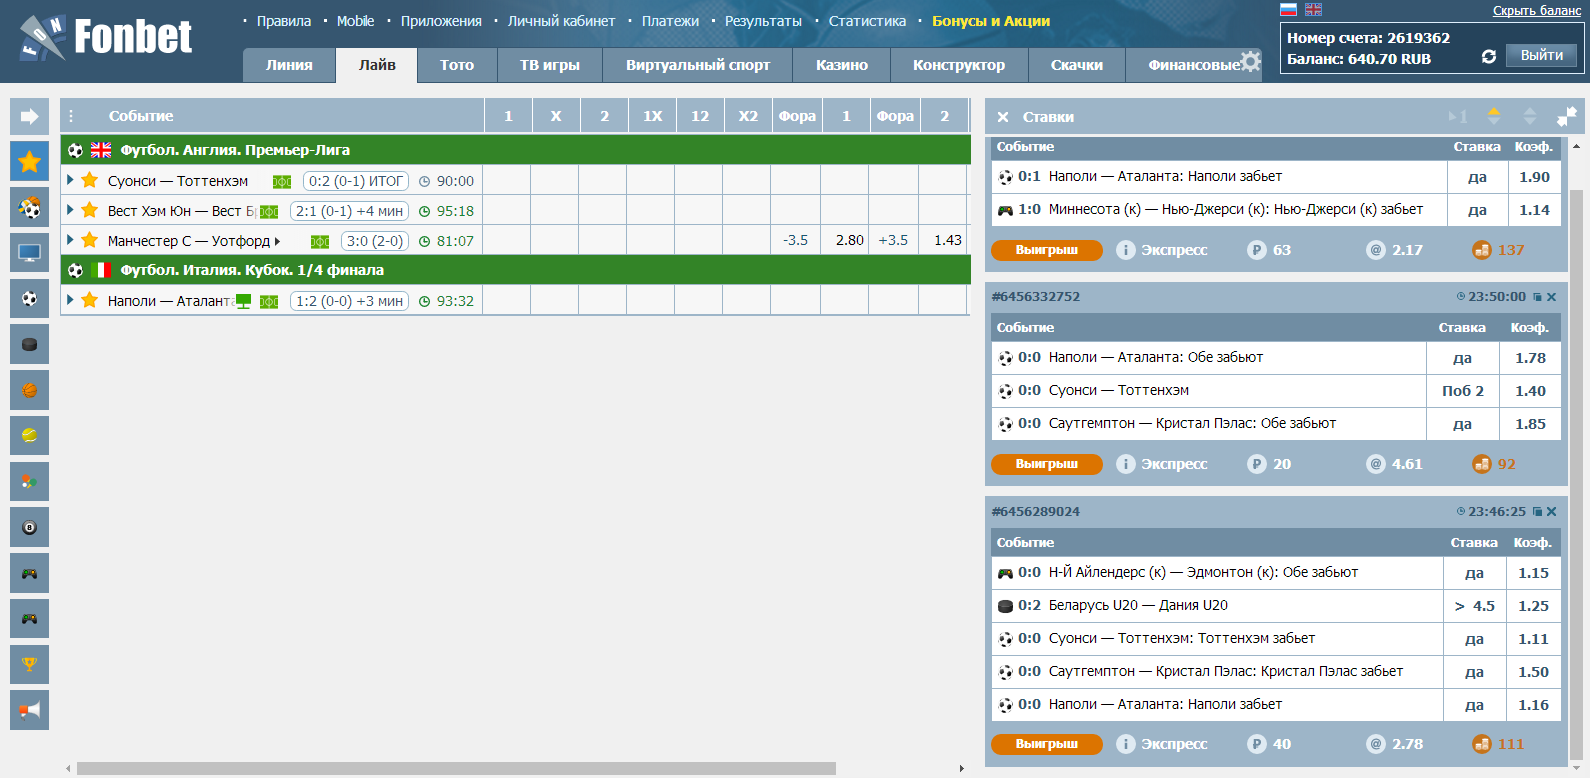Viewport: 1590px width, 778px height.
Task: Show info for the Экспресс with stake 20
Action: (x=1126, y=464)
